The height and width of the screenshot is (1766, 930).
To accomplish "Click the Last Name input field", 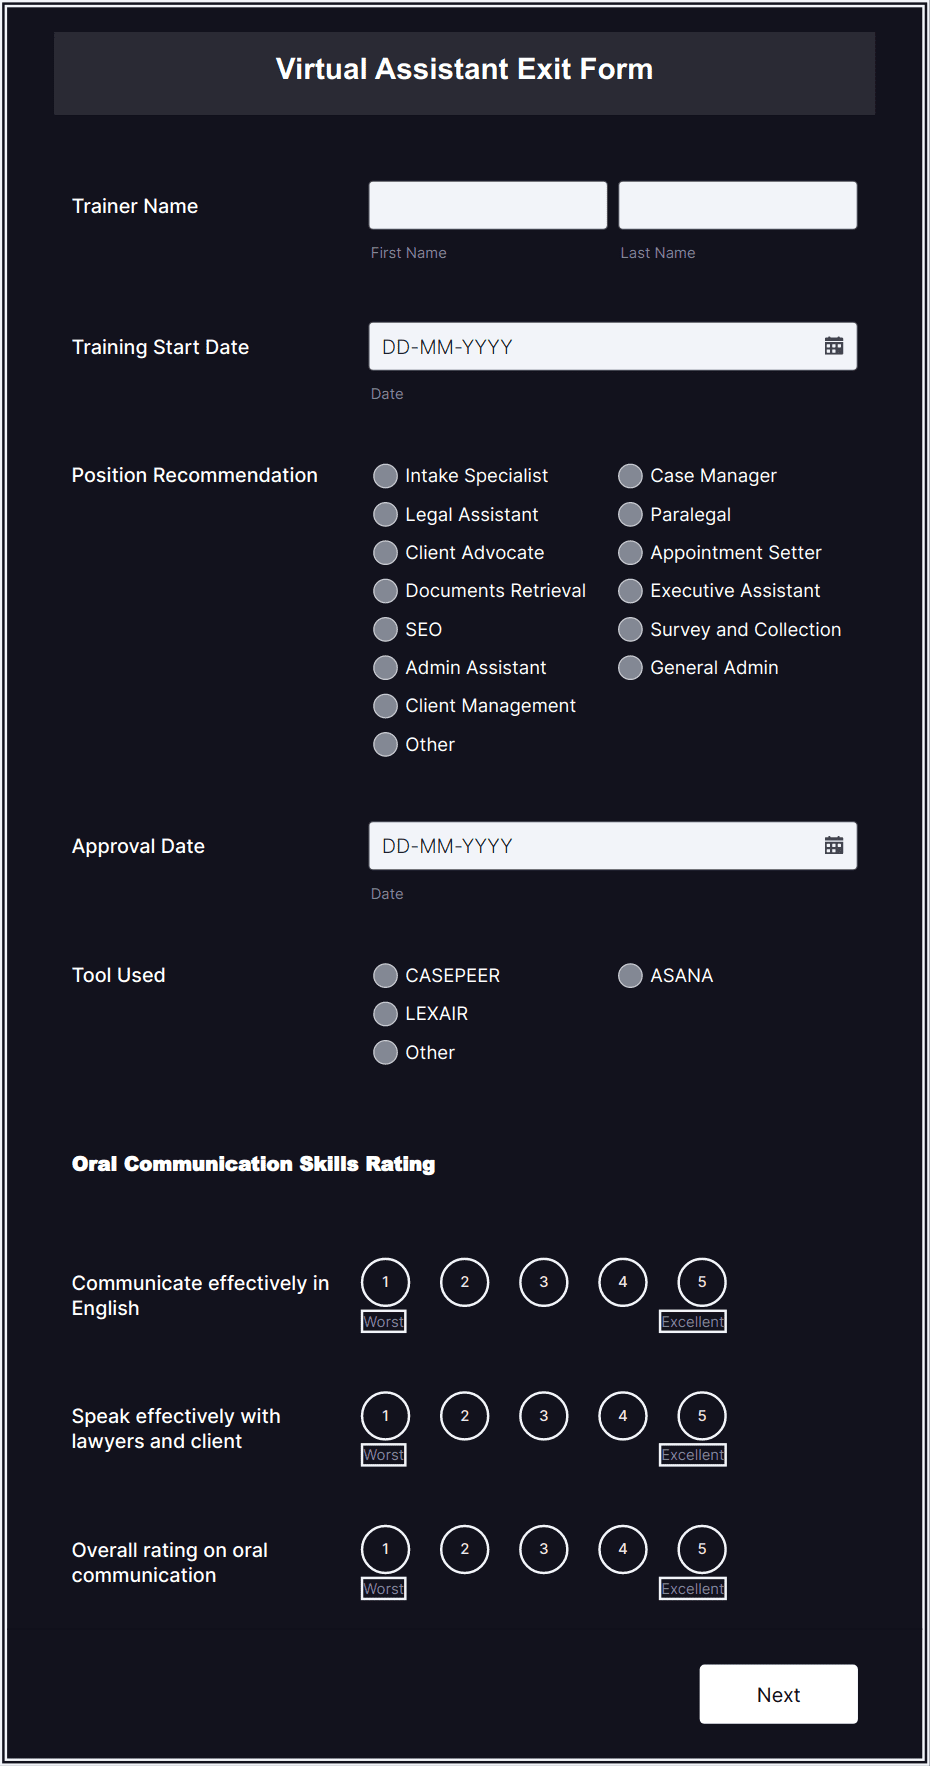I will click(737, 204).
